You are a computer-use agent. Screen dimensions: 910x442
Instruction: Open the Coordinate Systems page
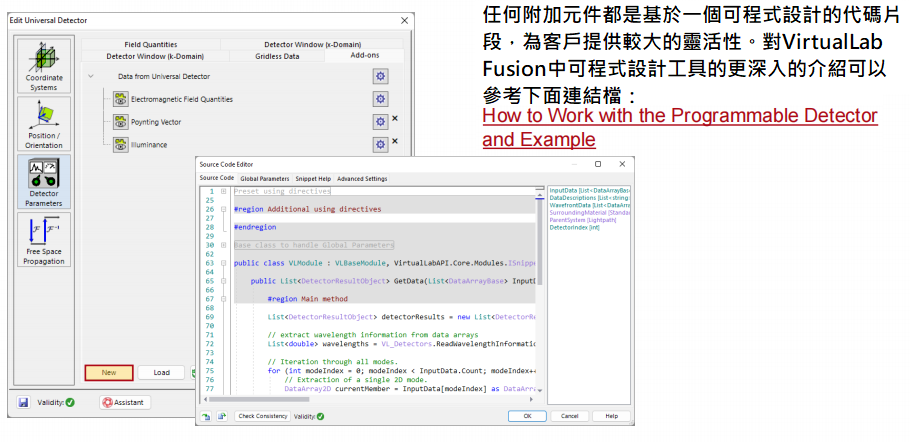[x=44, y=66]
